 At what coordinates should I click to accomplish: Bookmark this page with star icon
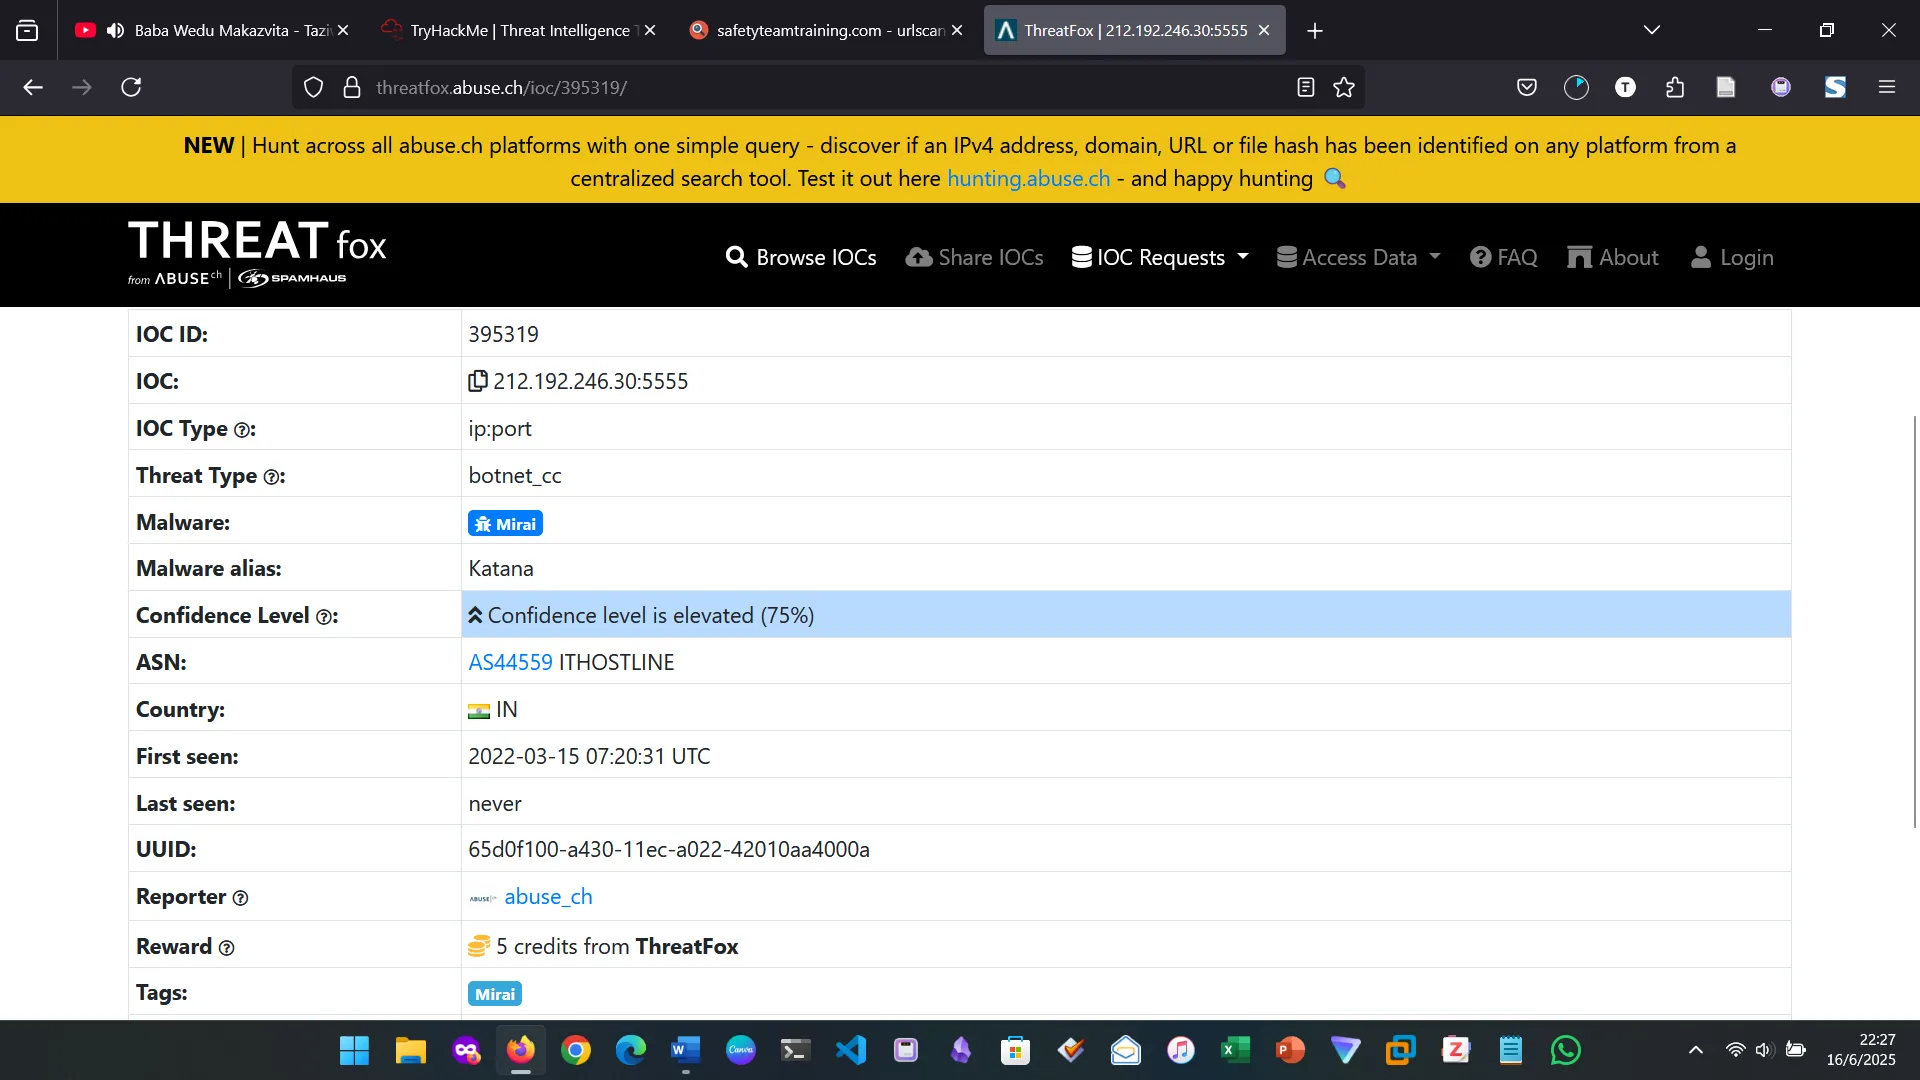click(x=1344, y=88)
